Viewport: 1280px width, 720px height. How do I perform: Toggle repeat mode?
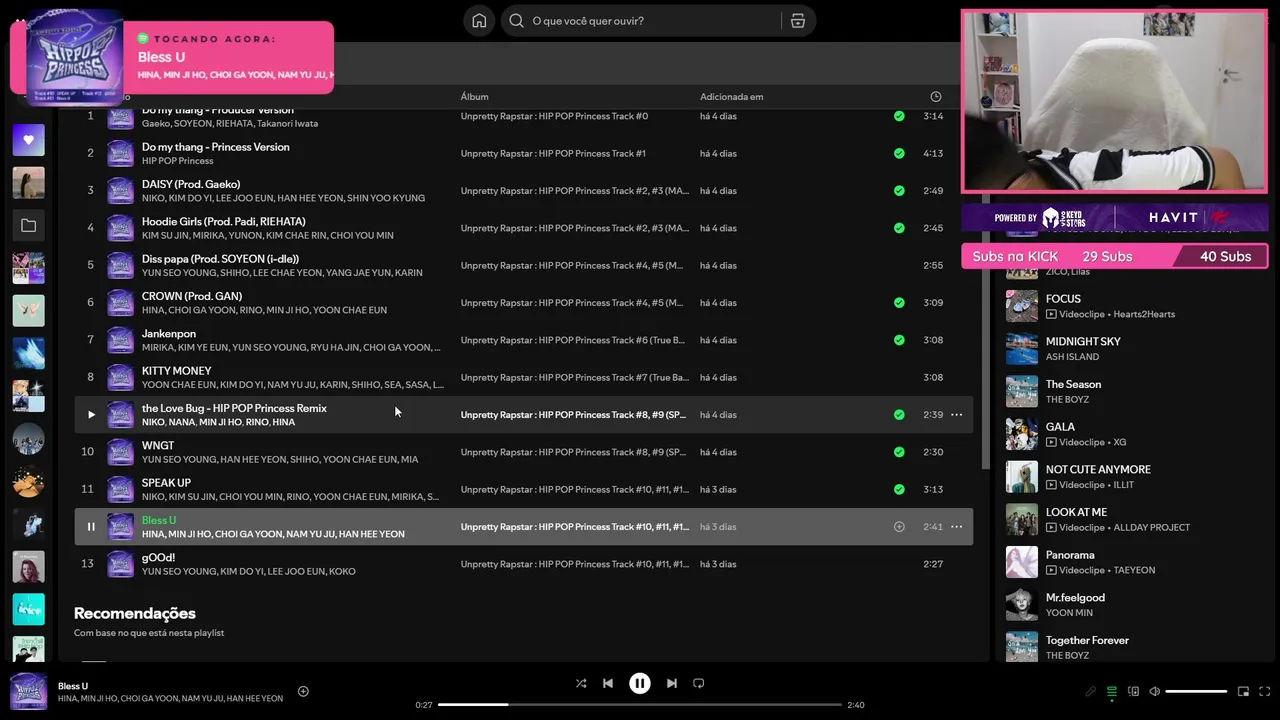tap(698, 683)
